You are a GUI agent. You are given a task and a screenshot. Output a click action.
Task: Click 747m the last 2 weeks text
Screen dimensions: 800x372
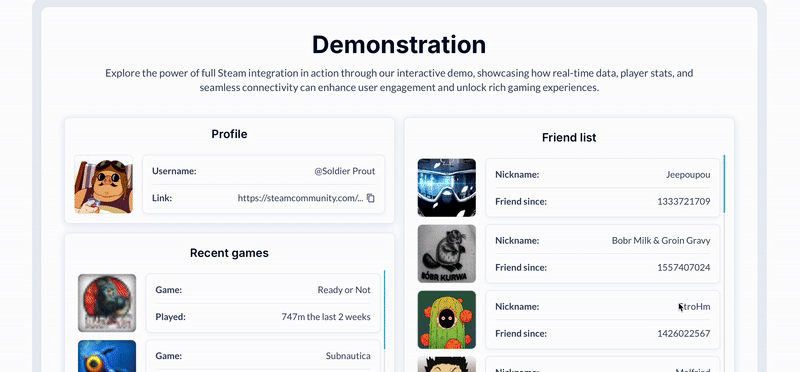point(326,317)
